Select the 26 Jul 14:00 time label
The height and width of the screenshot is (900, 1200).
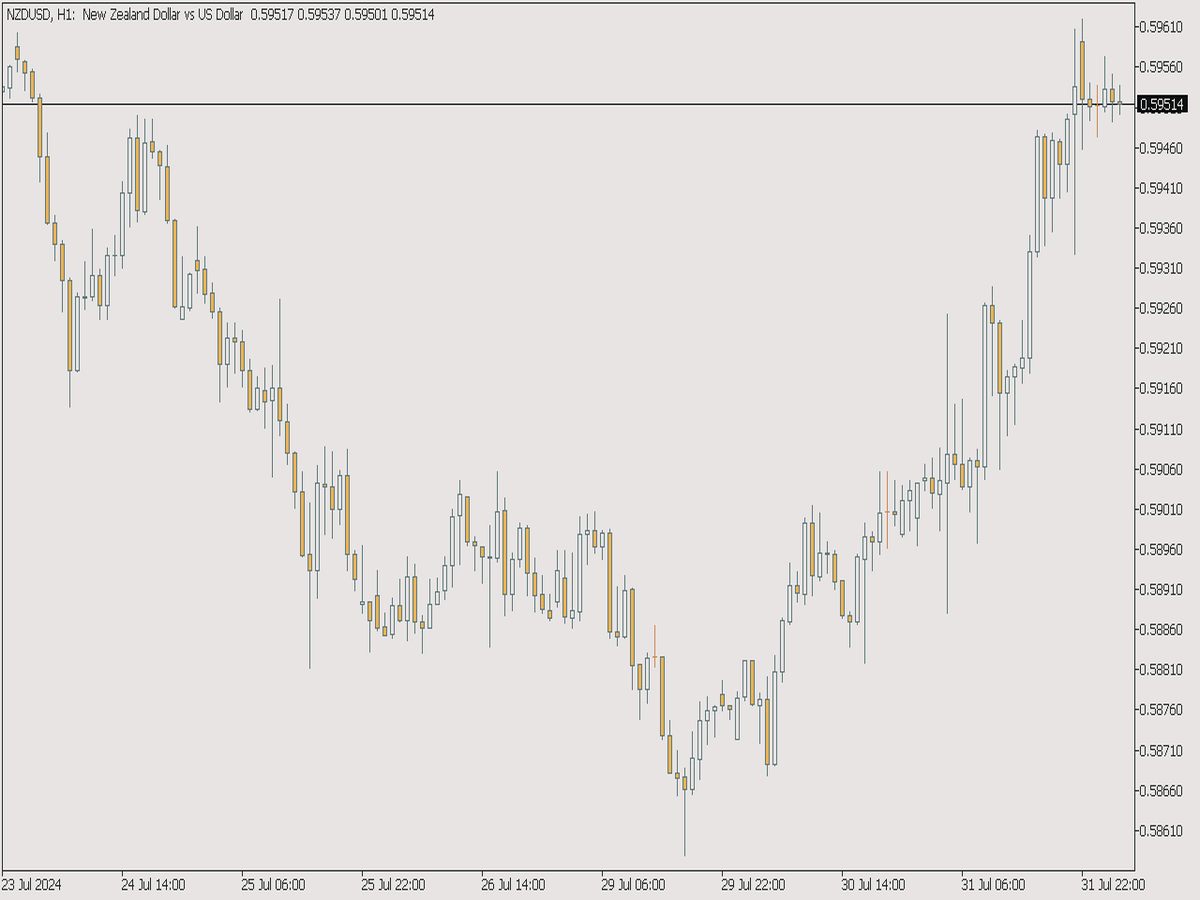coord(513,885)
